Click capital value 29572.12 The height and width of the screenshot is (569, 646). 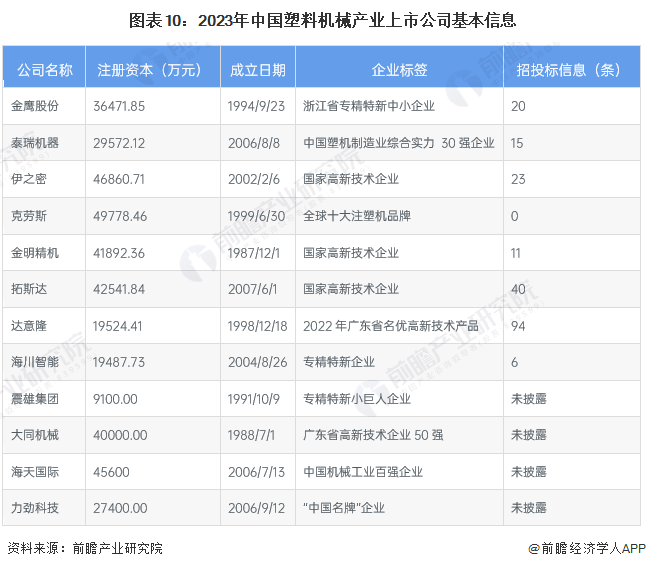[119, 143]
